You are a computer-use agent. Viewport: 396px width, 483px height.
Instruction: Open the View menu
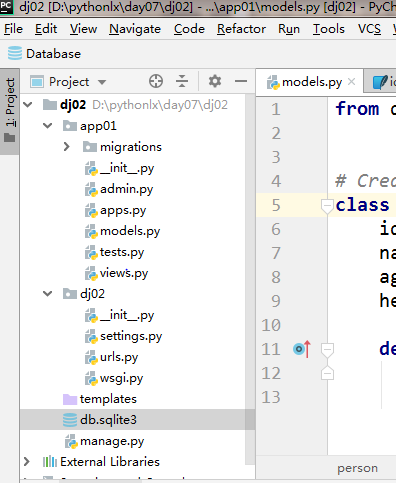pyautogui.click(x=83, y=29)
